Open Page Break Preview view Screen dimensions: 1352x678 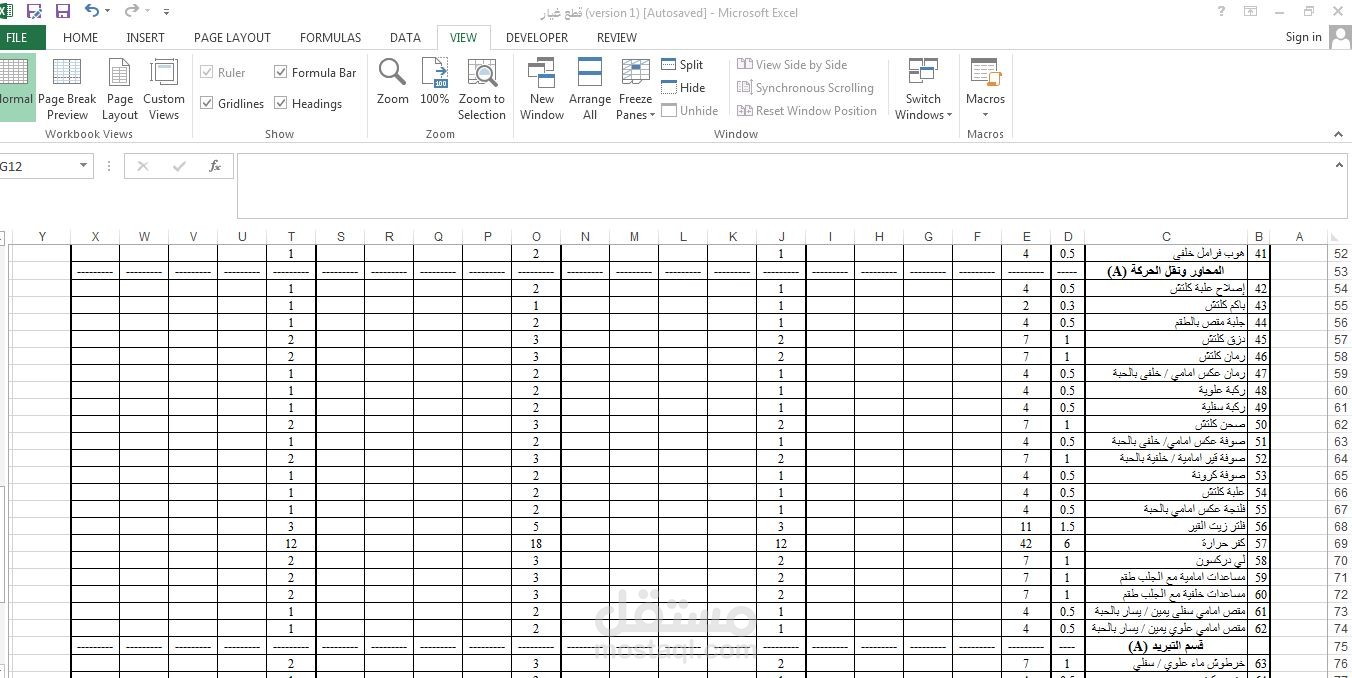(67, 89)
